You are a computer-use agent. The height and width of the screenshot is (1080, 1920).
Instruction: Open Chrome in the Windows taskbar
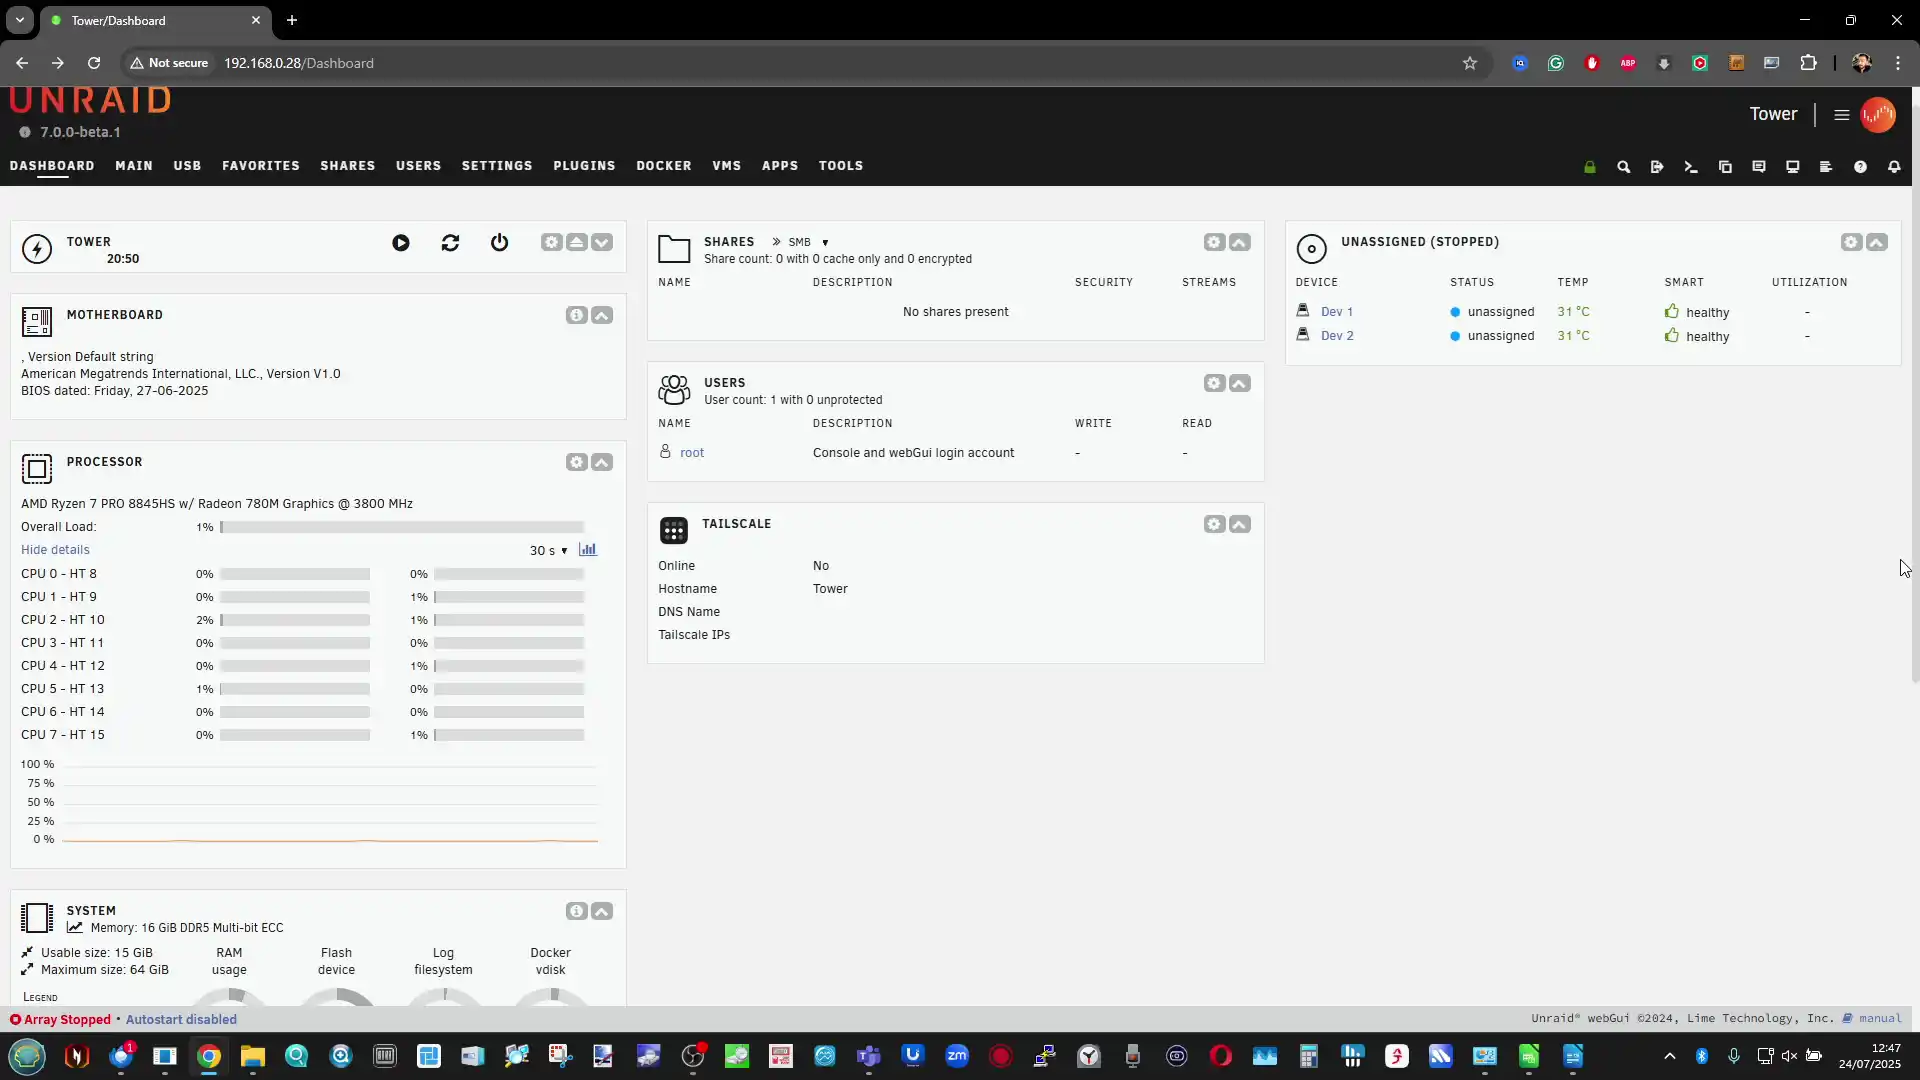pos(209,1056)
